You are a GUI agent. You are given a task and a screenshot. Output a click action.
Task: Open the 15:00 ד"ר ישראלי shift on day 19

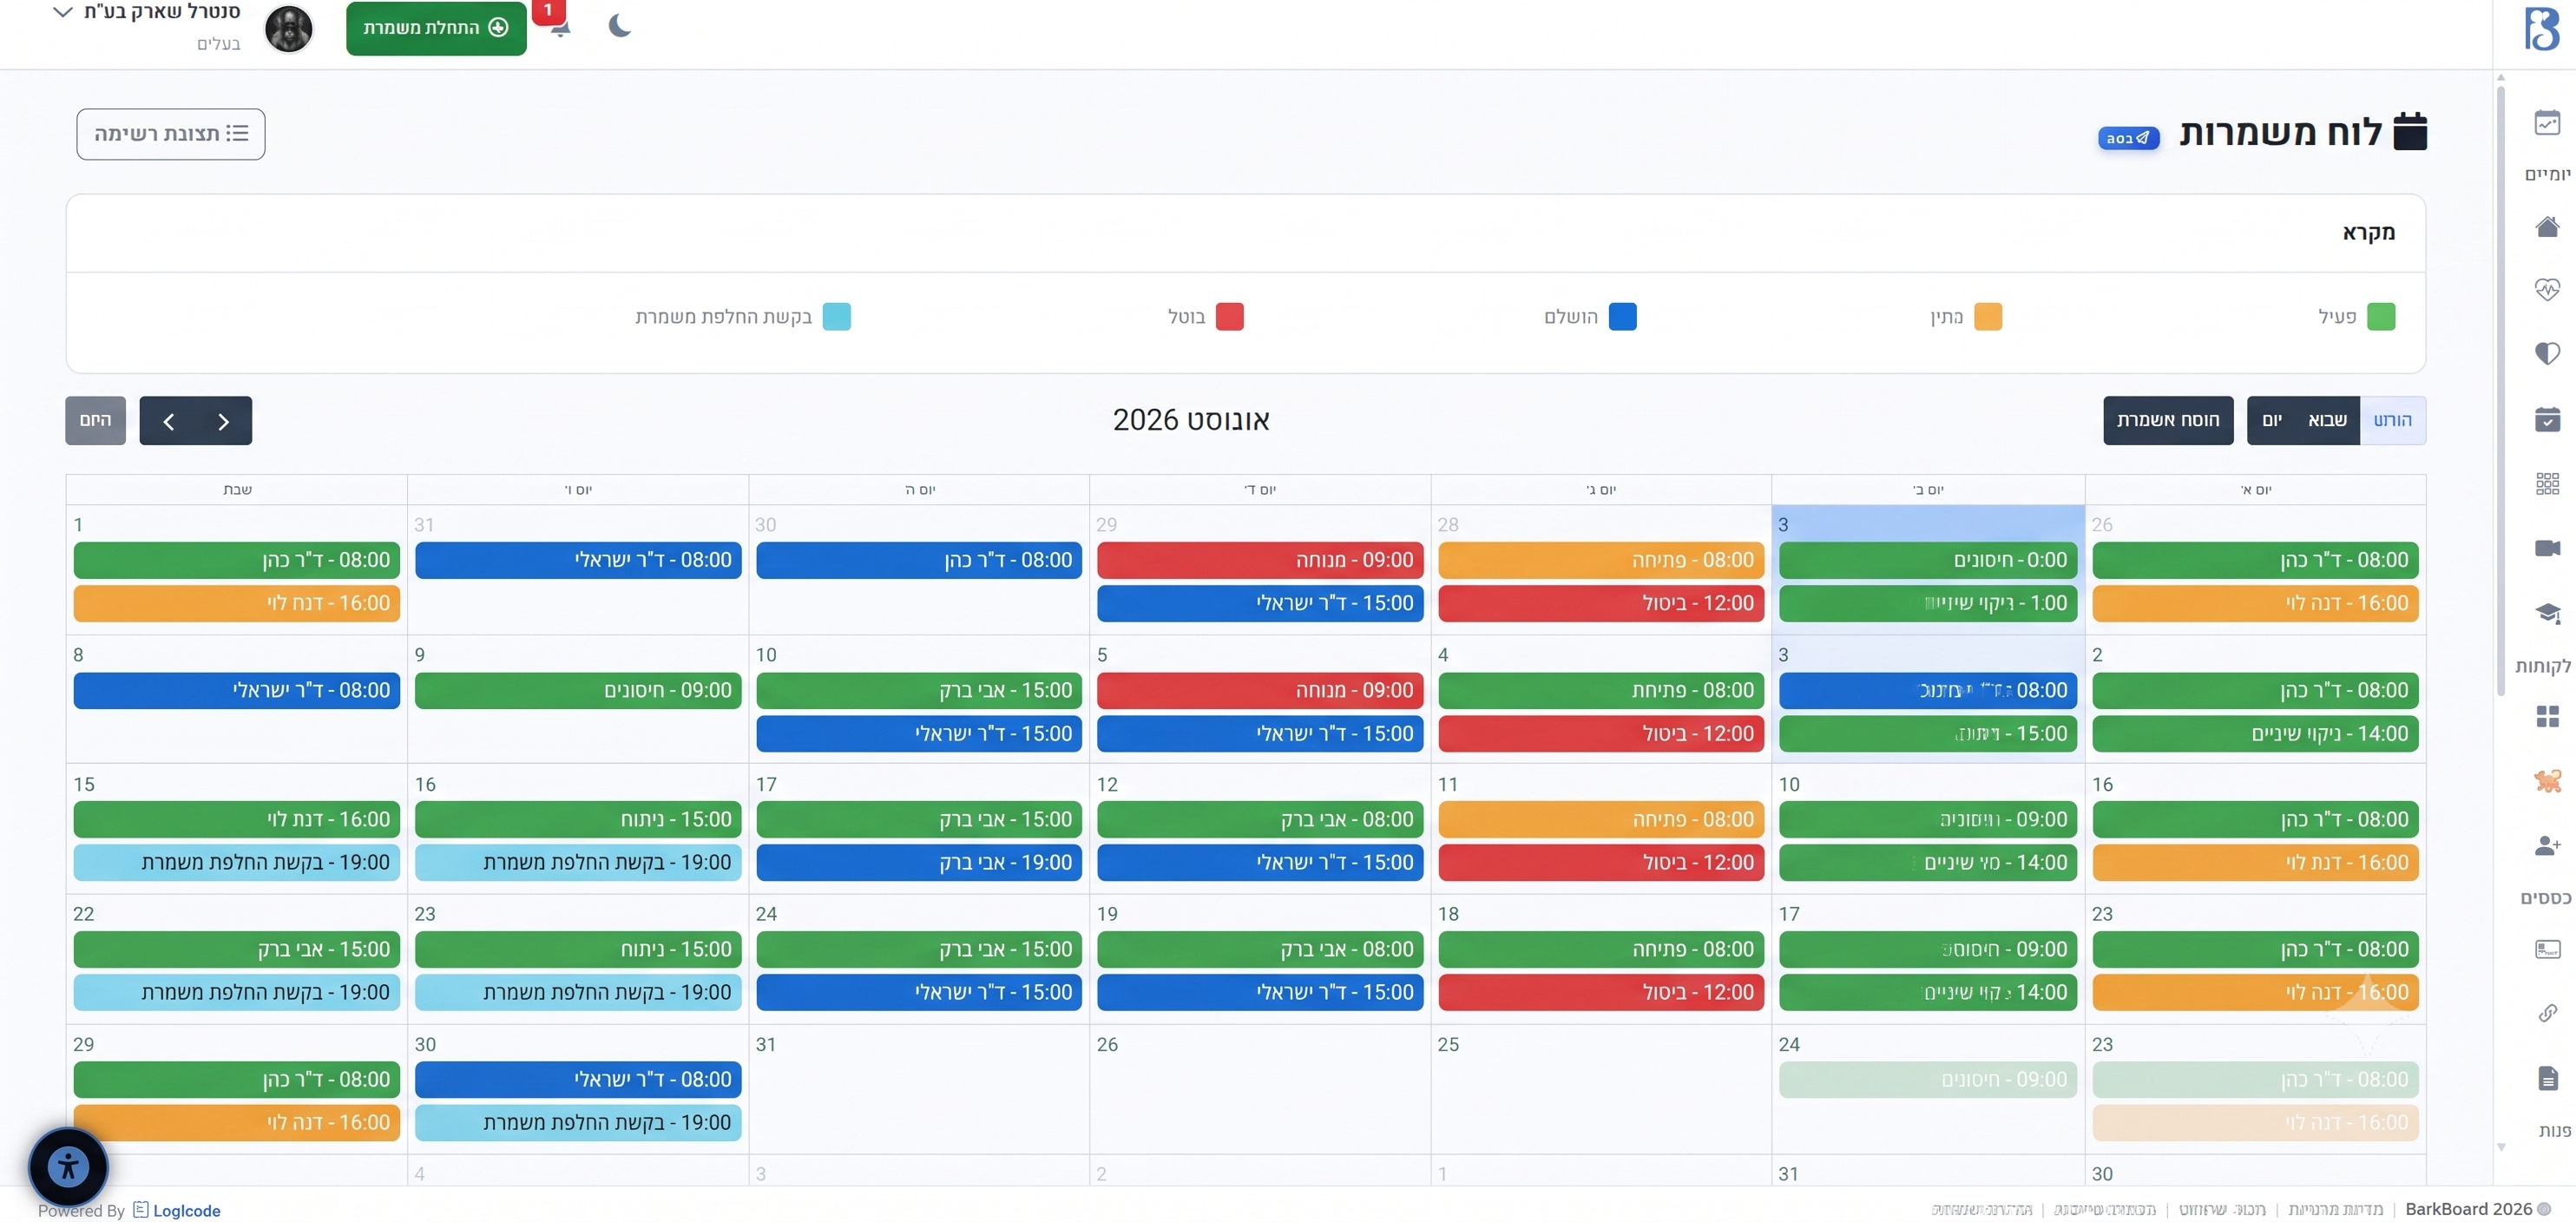point(1260,992)
